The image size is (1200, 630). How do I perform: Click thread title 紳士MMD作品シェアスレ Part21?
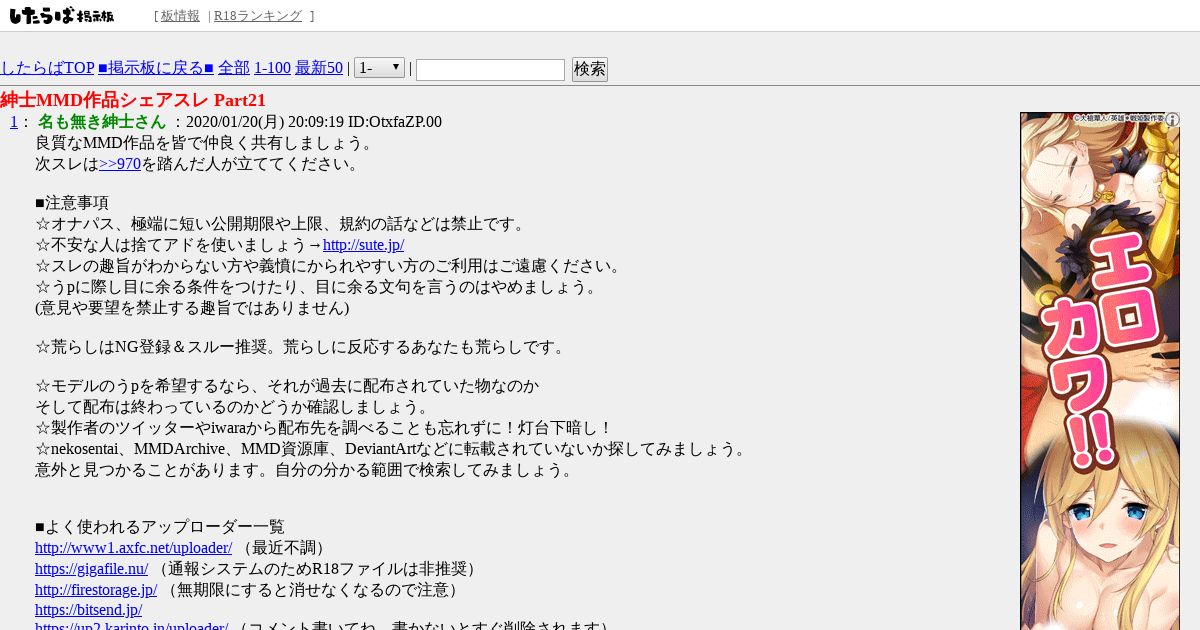(133, 100)
